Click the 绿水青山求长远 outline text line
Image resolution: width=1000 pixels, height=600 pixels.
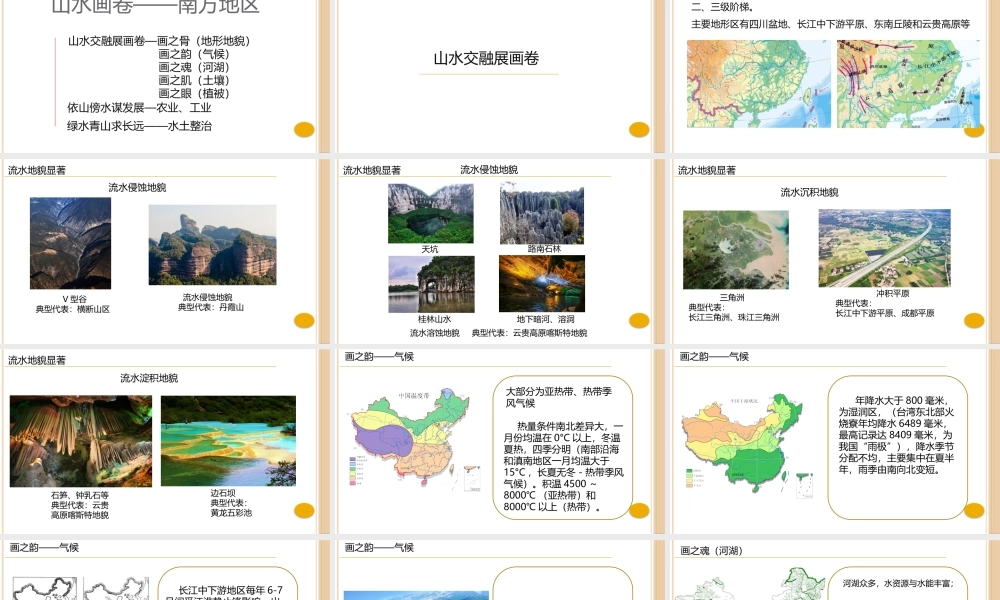[x=139, y=126]
